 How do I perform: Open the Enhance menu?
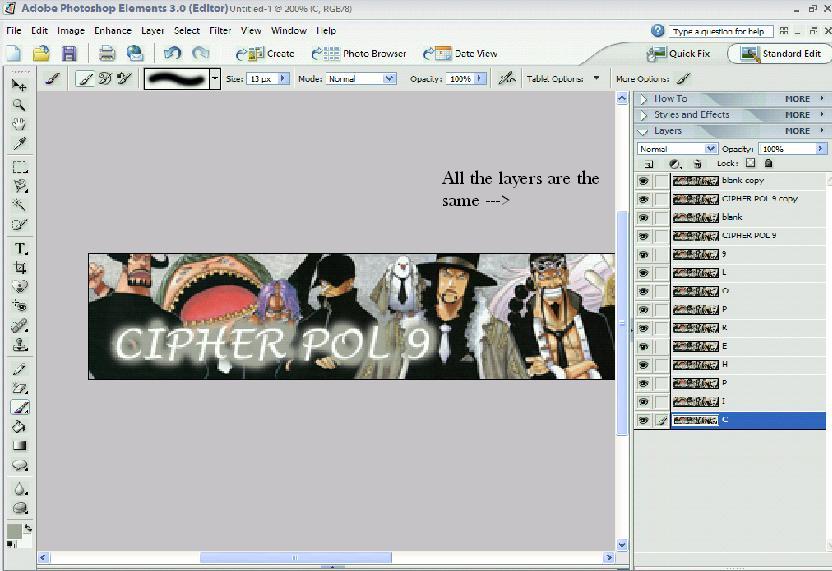[x=112, y=31]
